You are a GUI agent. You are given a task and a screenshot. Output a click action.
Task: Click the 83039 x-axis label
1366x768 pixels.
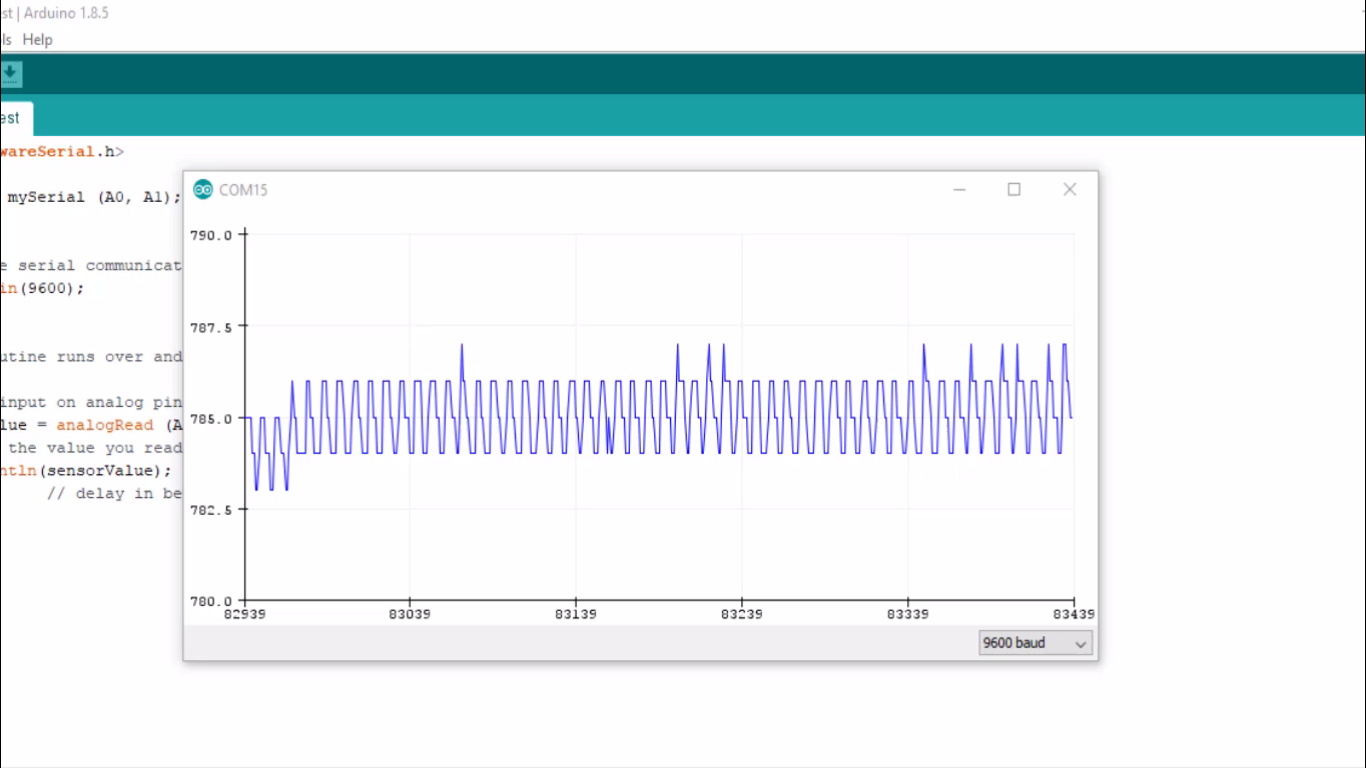pyautogui.click(x=410, y=614)
